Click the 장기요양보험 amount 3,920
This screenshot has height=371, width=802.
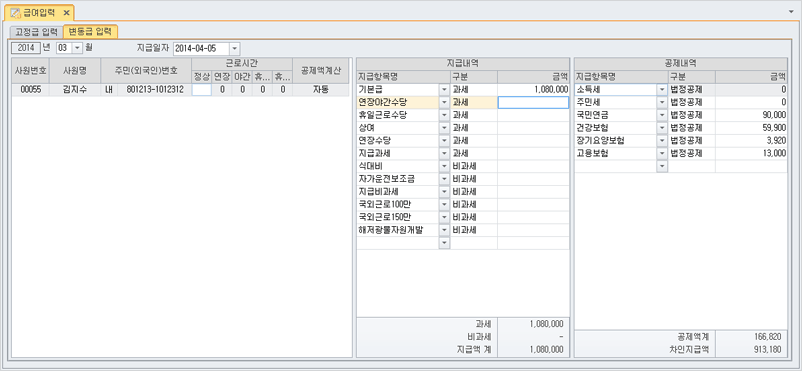pos(751,141)
